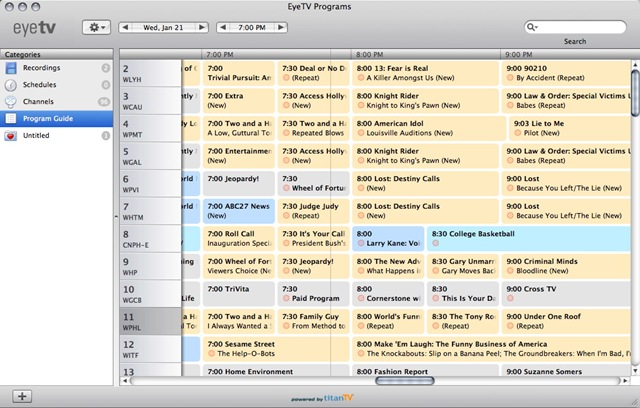Click guide scroll left arrow
640x408 pixels.
click(x=125, y=381)
